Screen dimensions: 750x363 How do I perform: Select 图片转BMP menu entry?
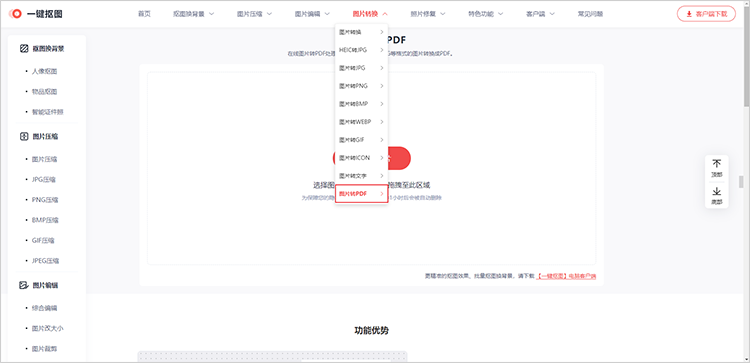(x=361, y=104)
